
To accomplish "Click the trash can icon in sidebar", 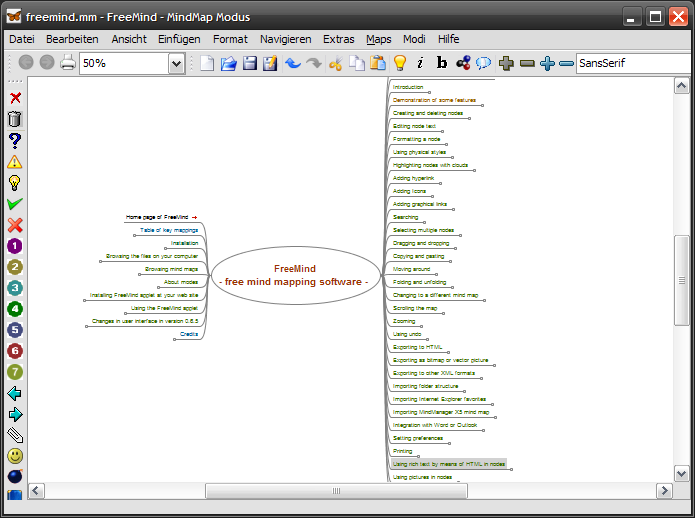I will pyautogui.click(x=14, y=119).
